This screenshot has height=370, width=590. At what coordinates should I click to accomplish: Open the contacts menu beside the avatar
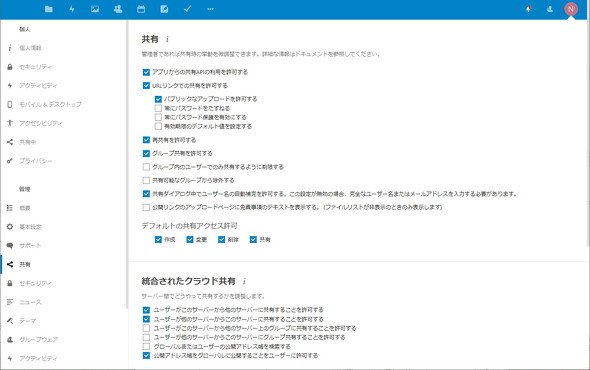click(x=550, y=9)
